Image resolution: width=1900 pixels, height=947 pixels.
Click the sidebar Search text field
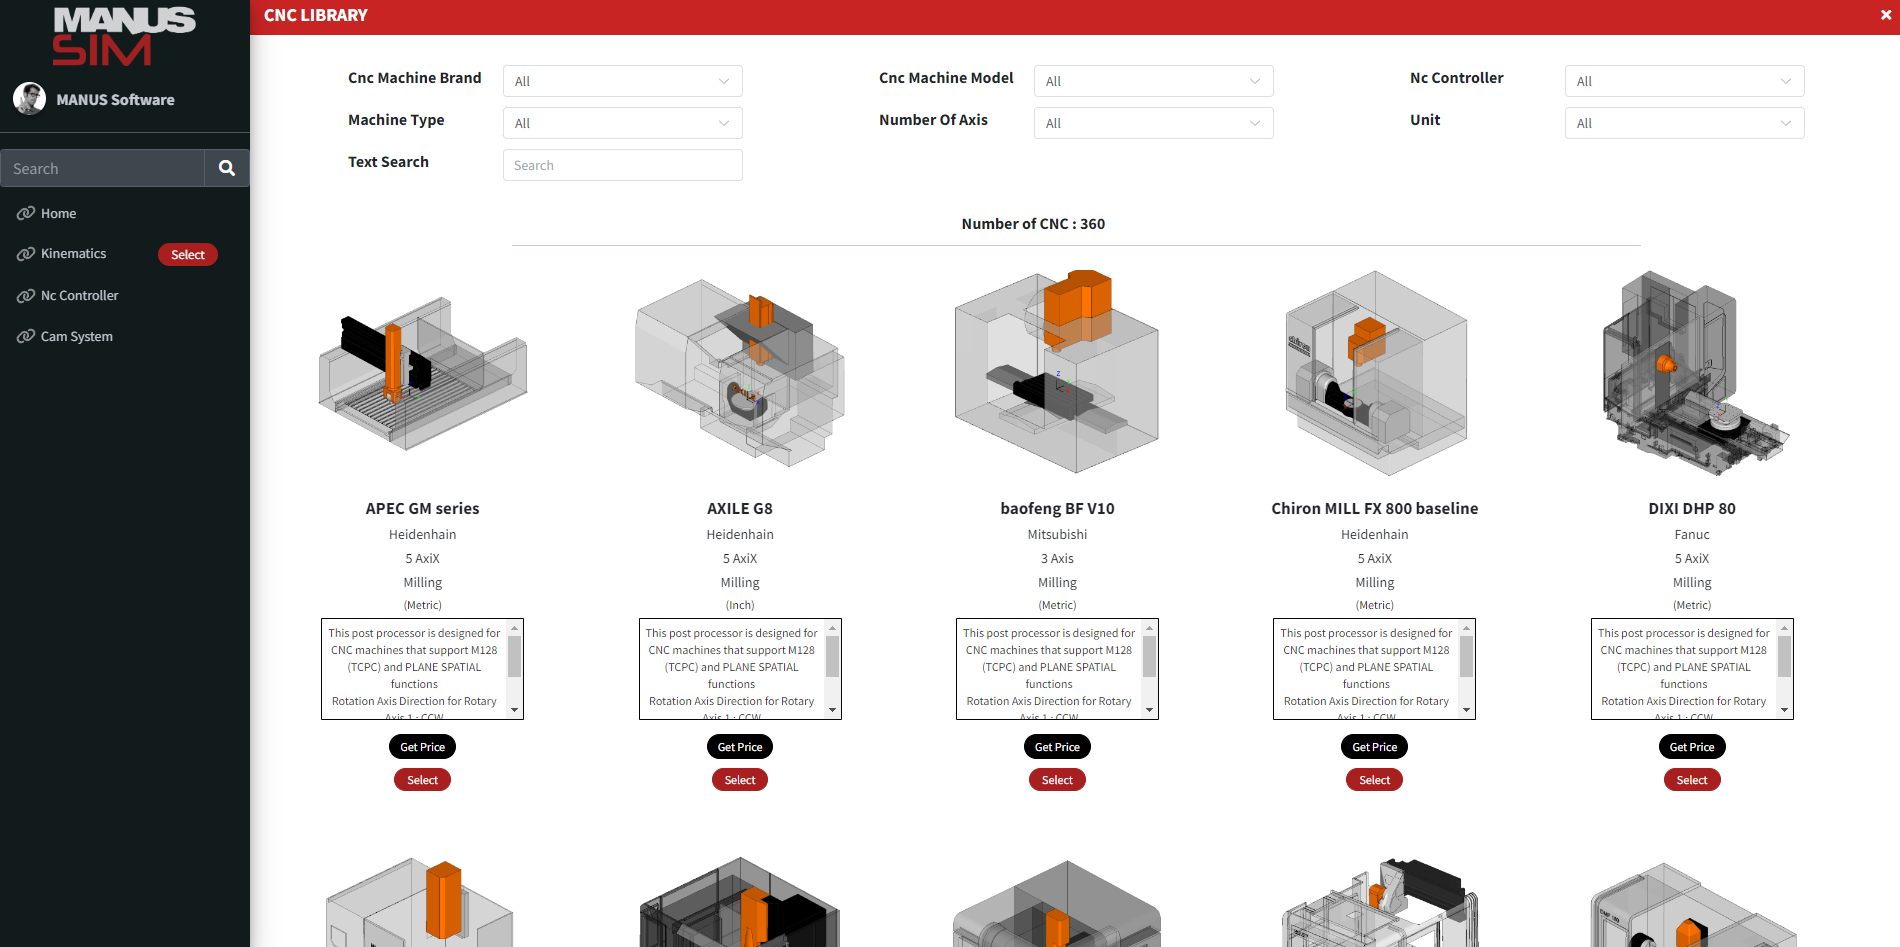point(102,168)
